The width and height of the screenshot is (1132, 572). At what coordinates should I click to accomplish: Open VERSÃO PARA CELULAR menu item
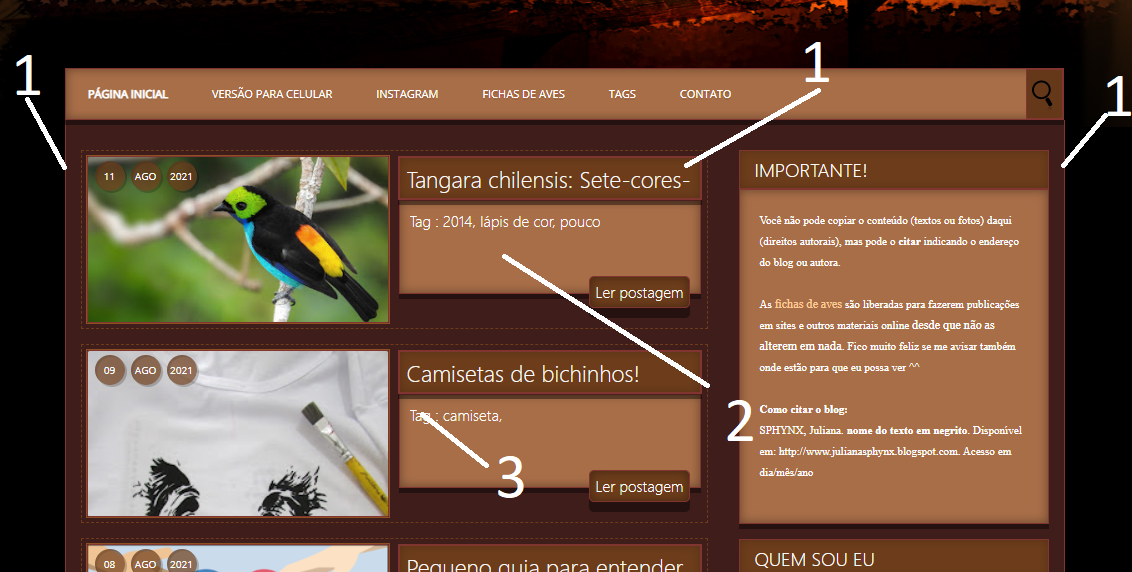[271, 94]
